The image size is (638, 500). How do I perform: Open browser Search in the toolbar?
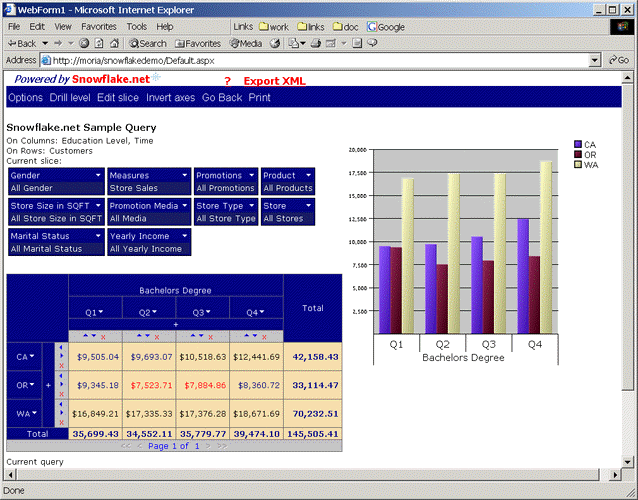tap(146, 43)
